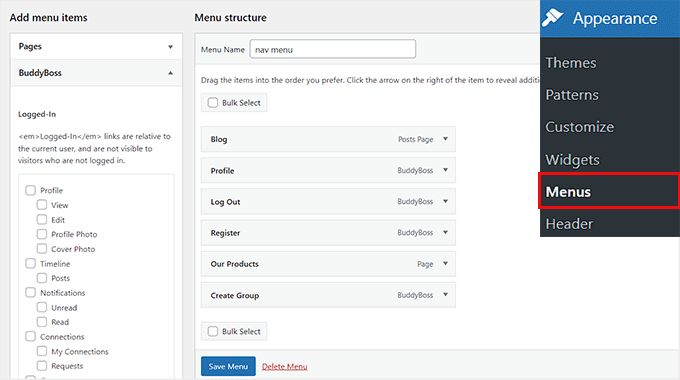Tick the Profile checkbox in BuddyBoss list
Screen dimensions: 680x380
(x=30, y=190)
